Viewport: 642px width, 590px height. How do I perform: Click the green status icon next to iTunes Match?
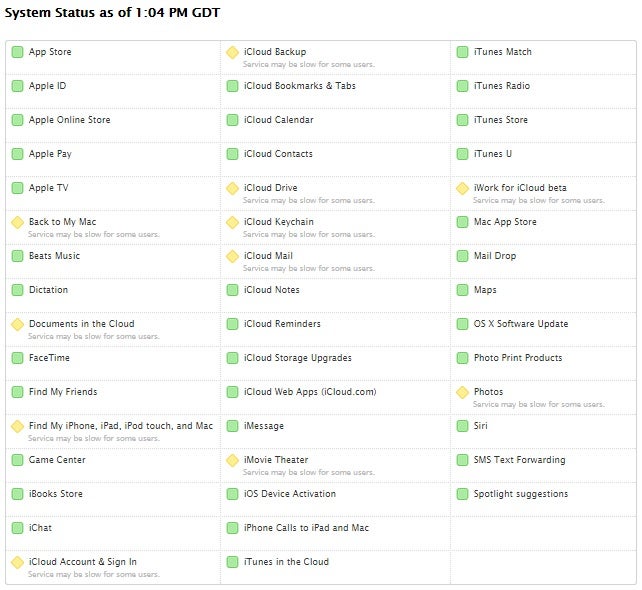click(x=462, y=52)
